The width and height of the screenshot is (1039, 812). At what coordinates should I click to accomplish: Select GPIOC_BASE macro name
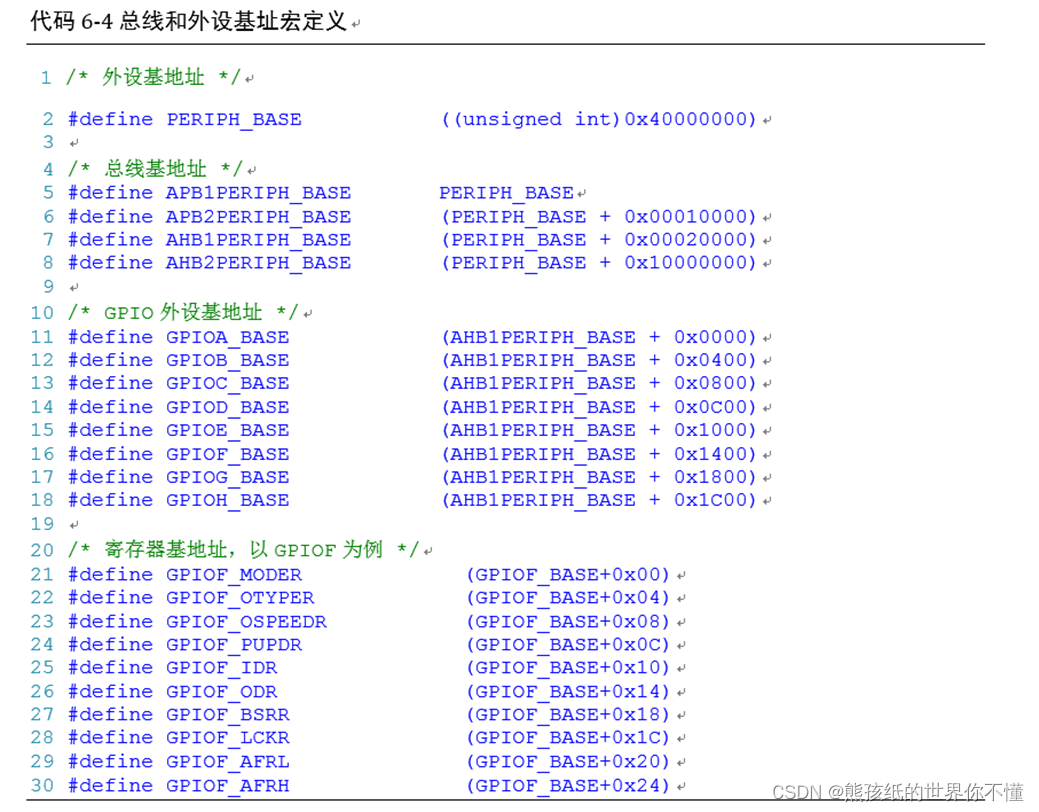[227, 384]
